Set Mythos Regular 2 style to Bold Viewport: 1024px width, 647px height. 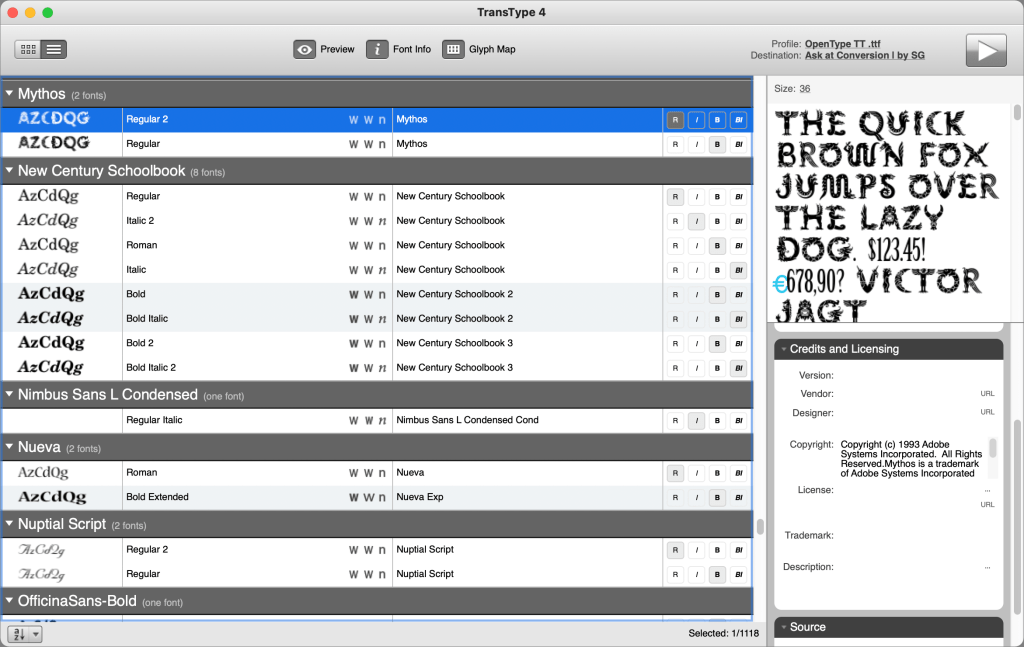[x=717, y=119]
